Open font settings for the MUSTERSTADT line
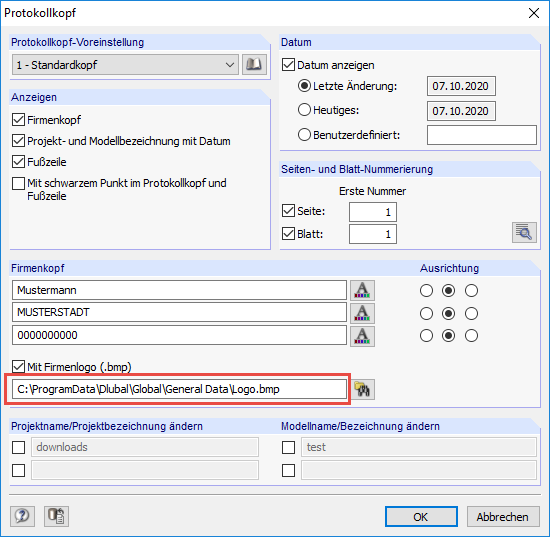 [x=362, y=313]
